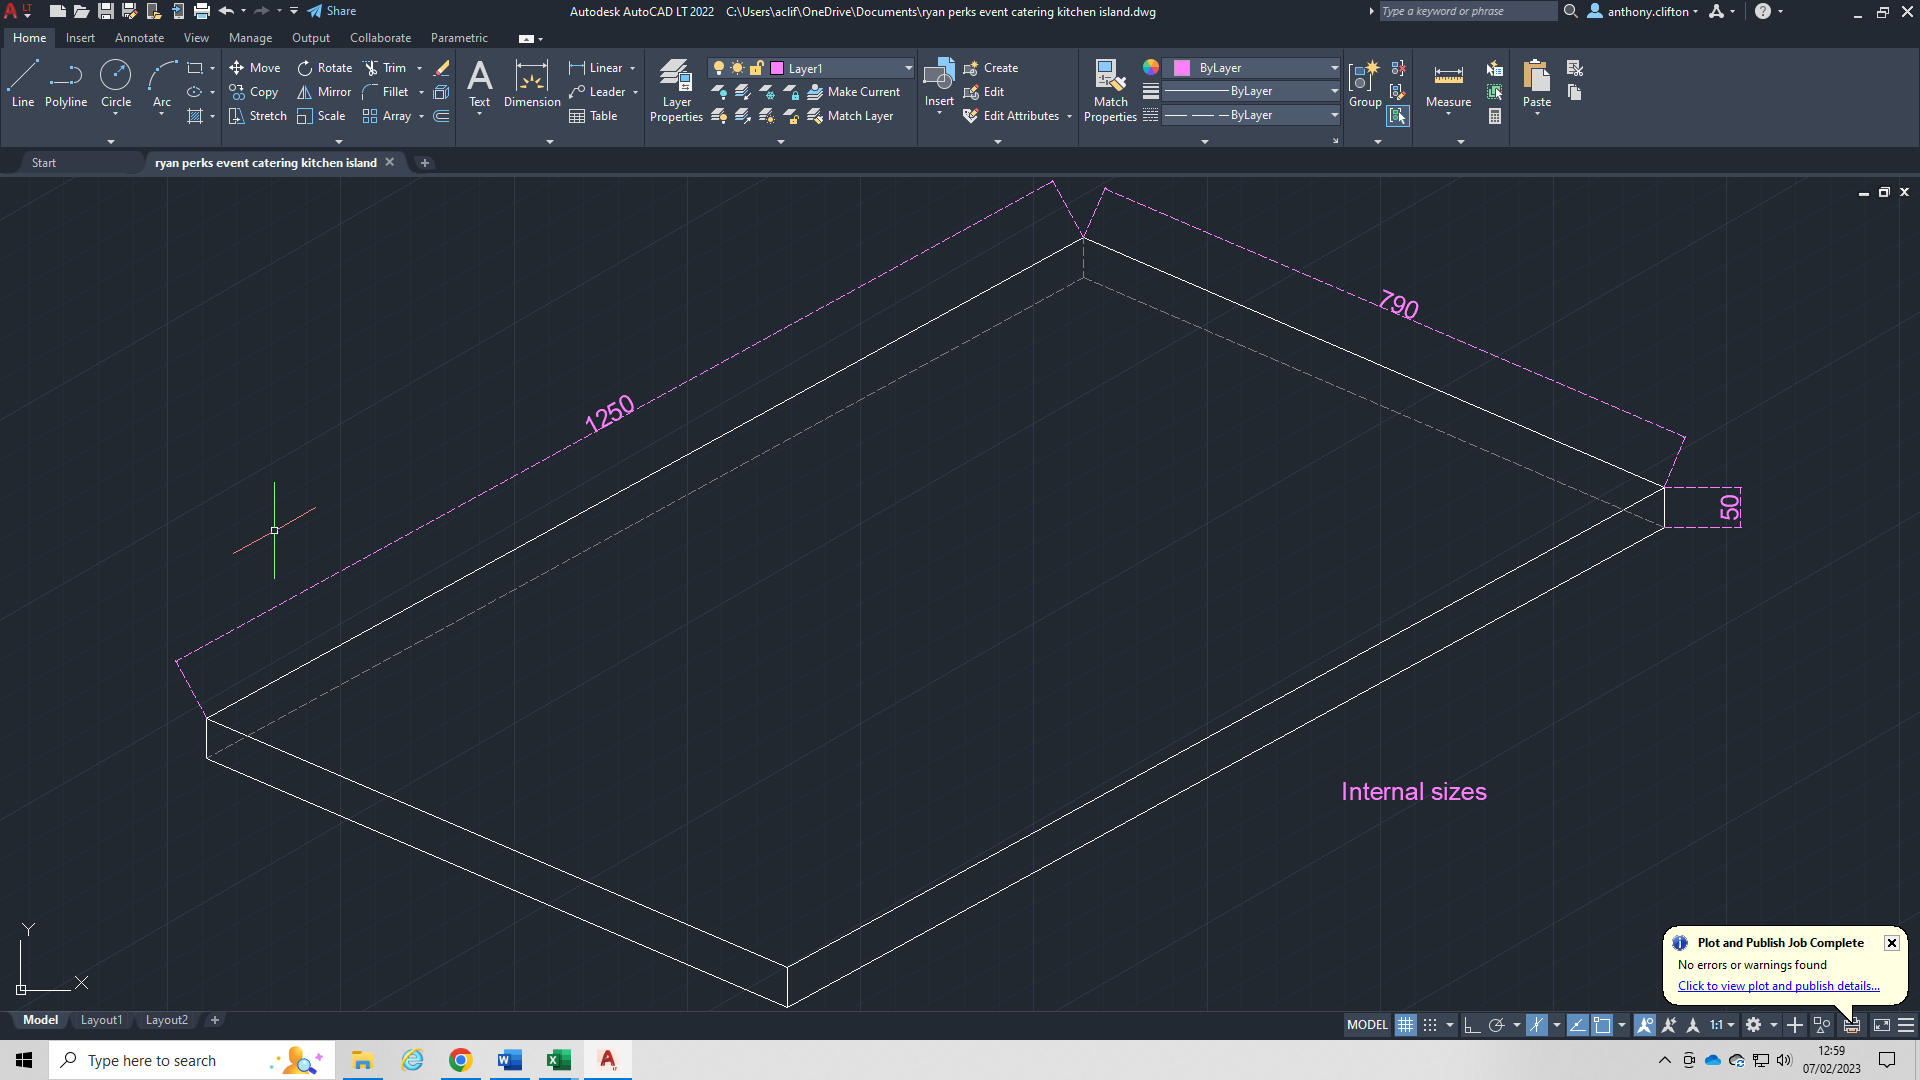The height and width of the screenshot is (1080, 1920).
Task: Toggle ortho mode in status bar
Action: point(1472,1025)
